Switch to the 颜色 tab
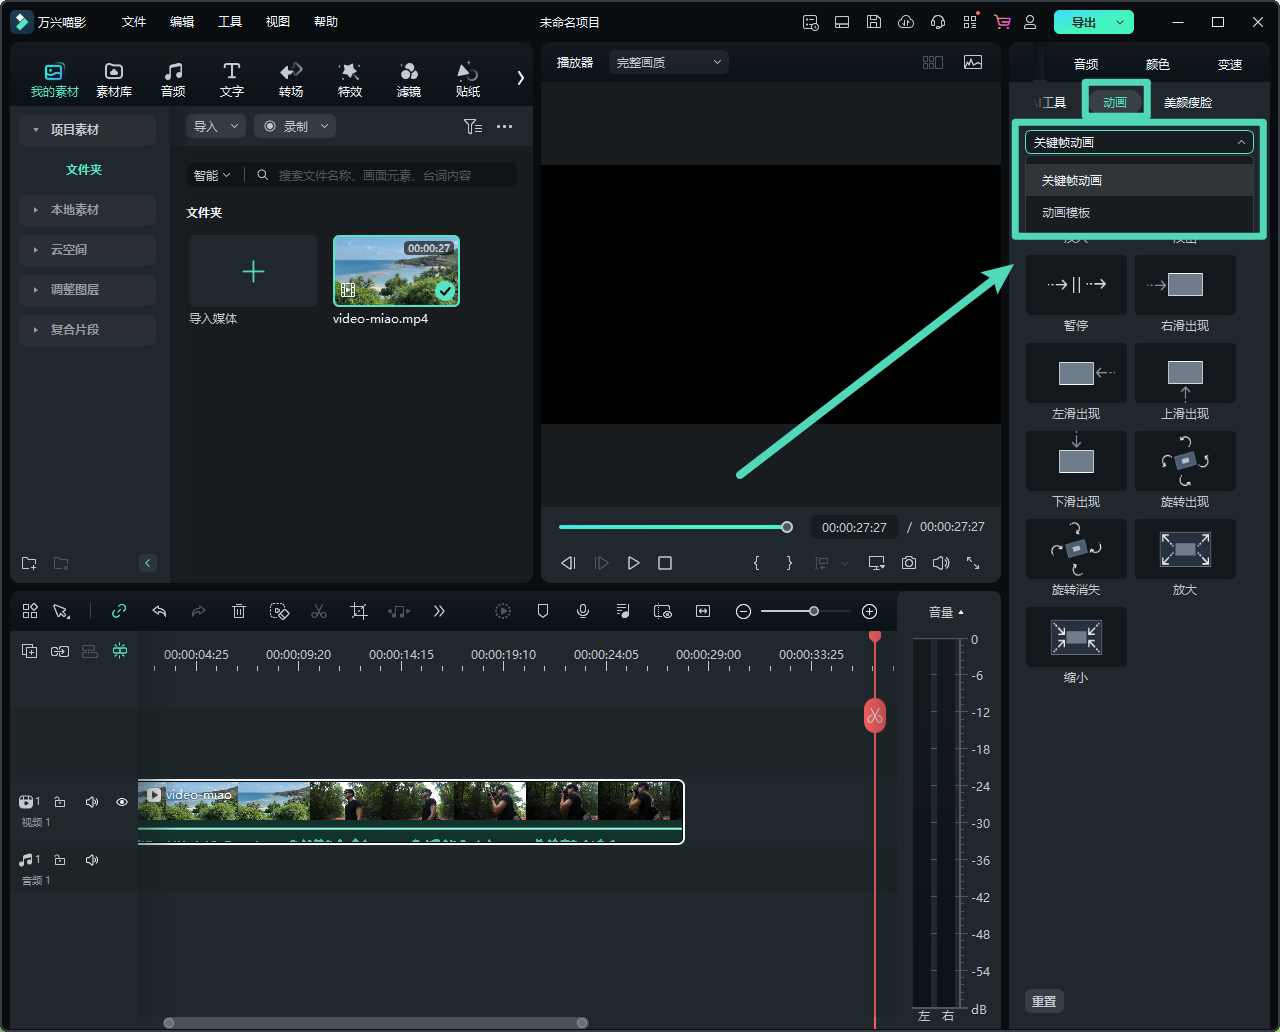Screen dimensions: 1280x1032 coord(1157,64)
